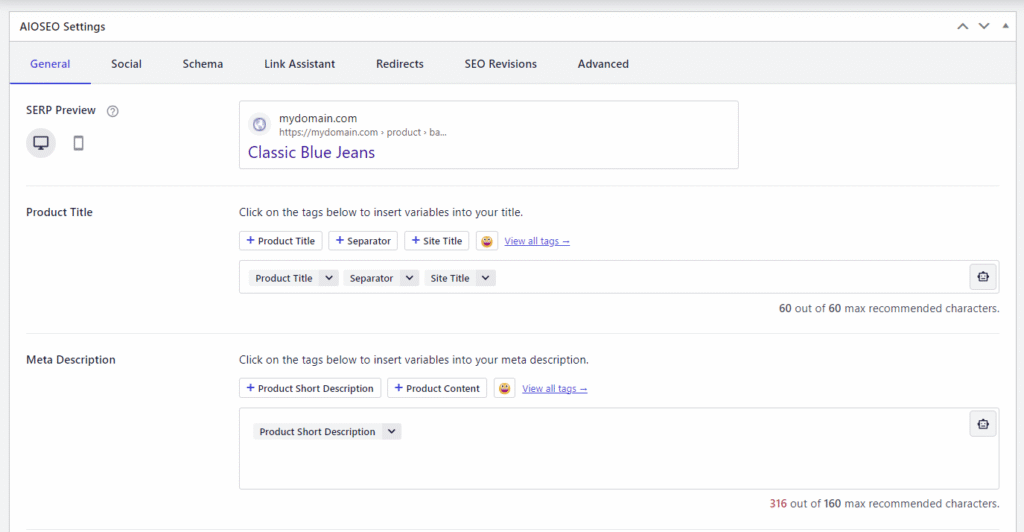Image resolution: width=1024 pixels, height=532 pixels.
Task: Open SERP Preview help tooltip icon
Action: point(112,111)
